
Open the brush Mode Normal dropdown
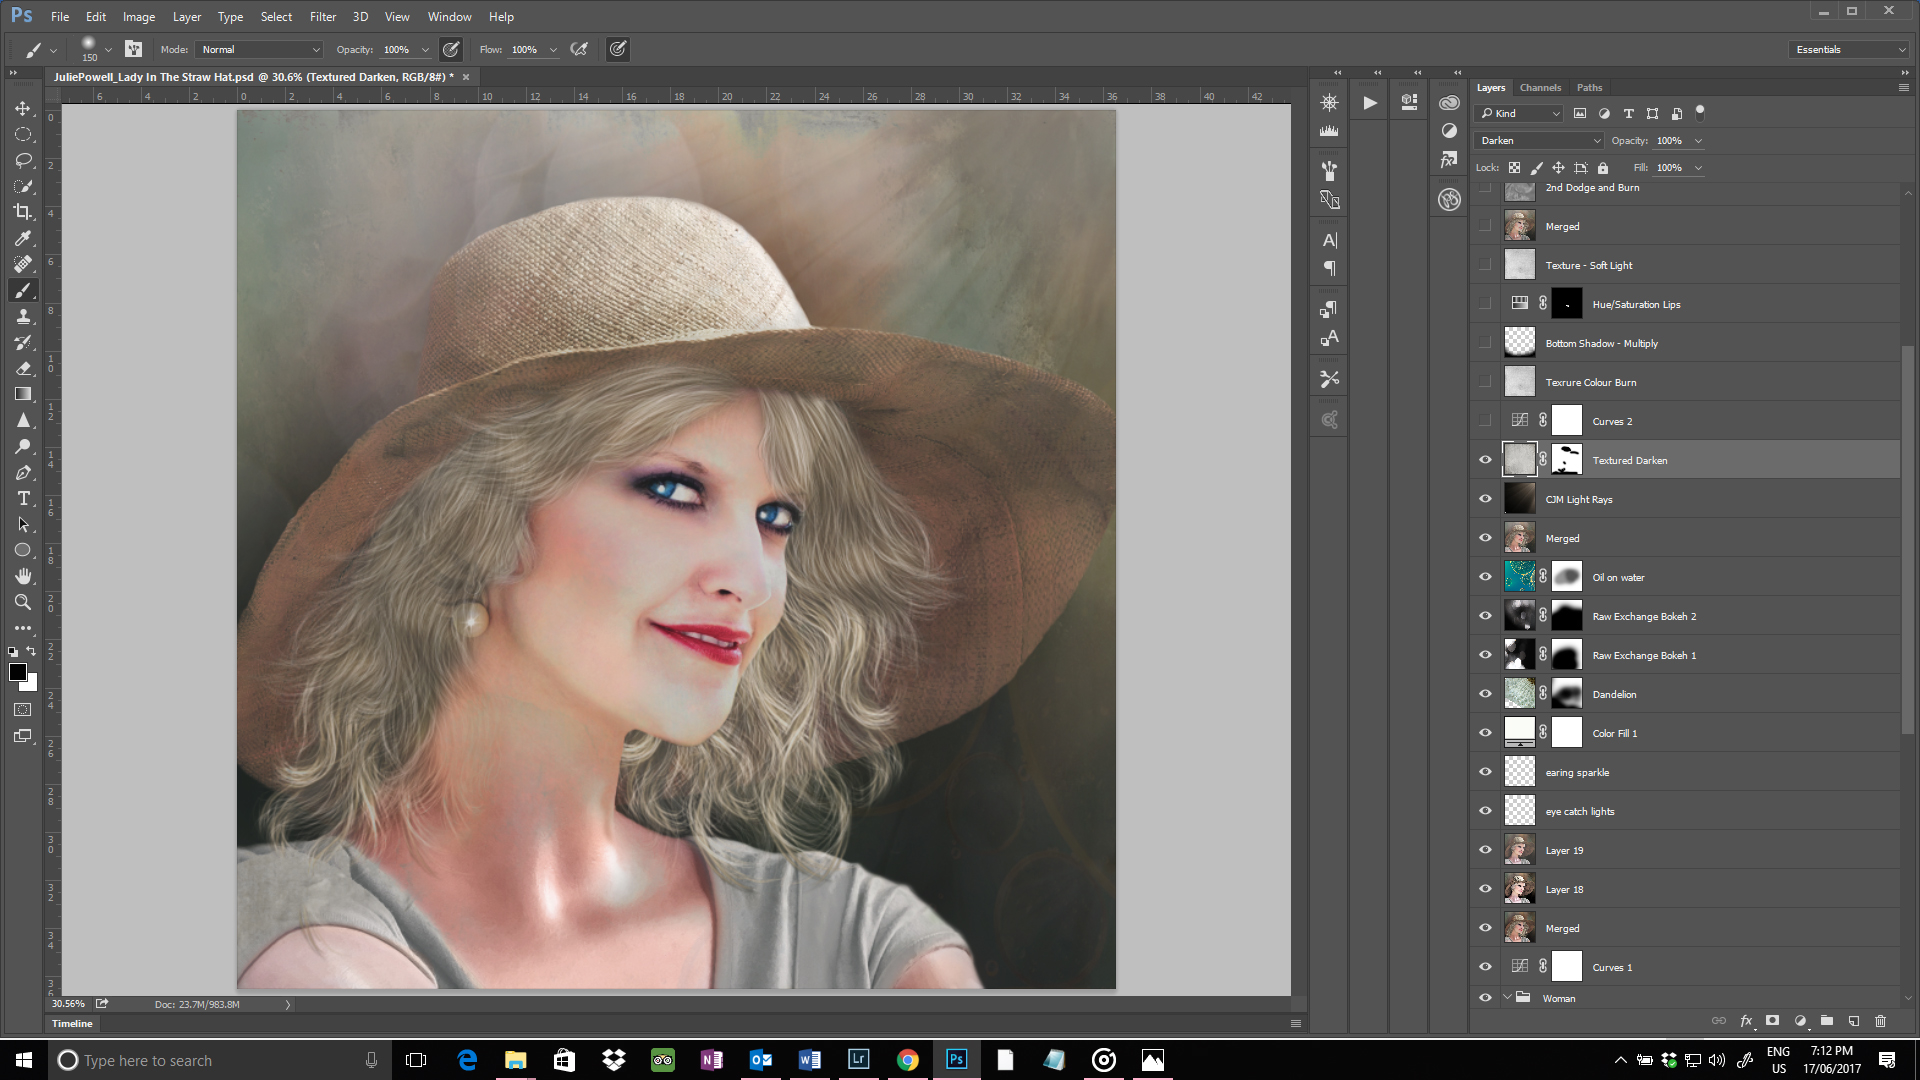[260, 49]
